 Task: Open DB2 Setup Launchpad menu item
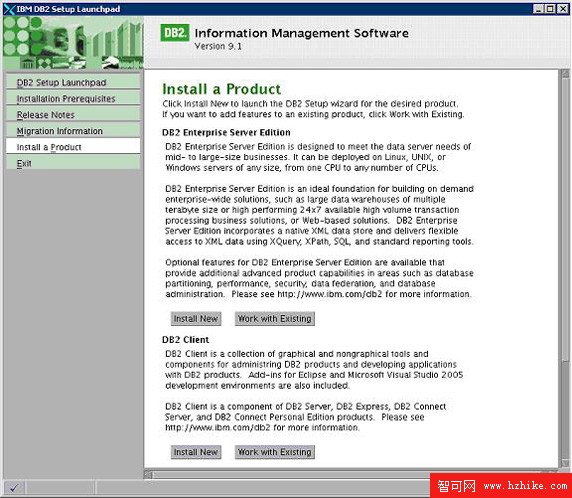[x=73, y=82]
